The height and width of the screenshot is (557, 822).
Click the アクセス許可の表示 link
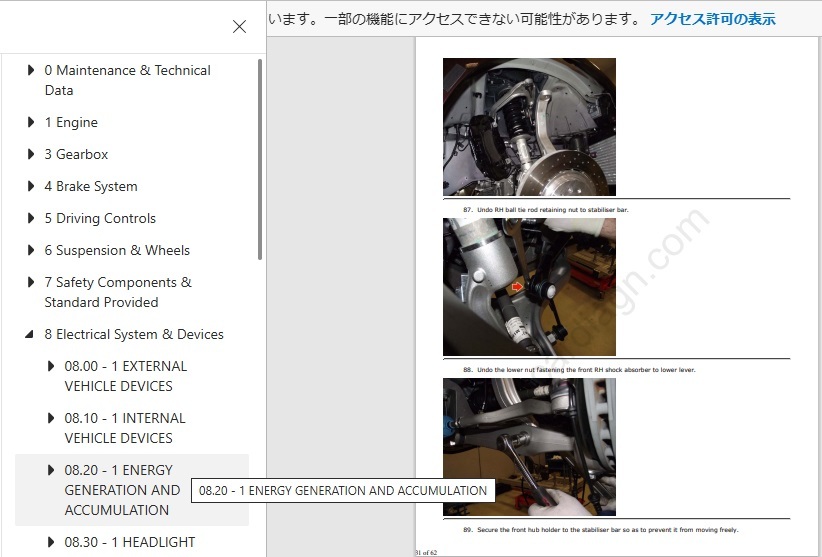[712, 19]
